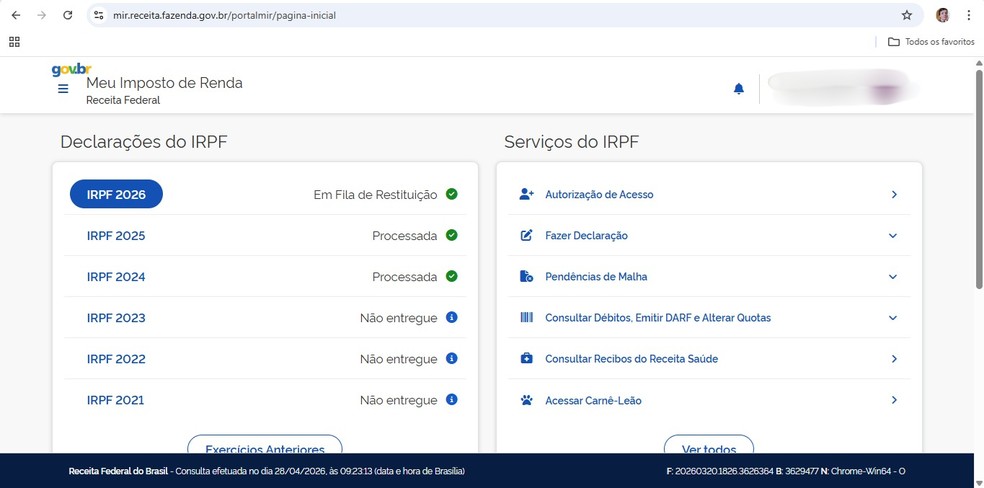This screenshot has height=488, width=984.
Task: Open the Todos os favoritos bookmarks folder
Action: coord(930,42)
